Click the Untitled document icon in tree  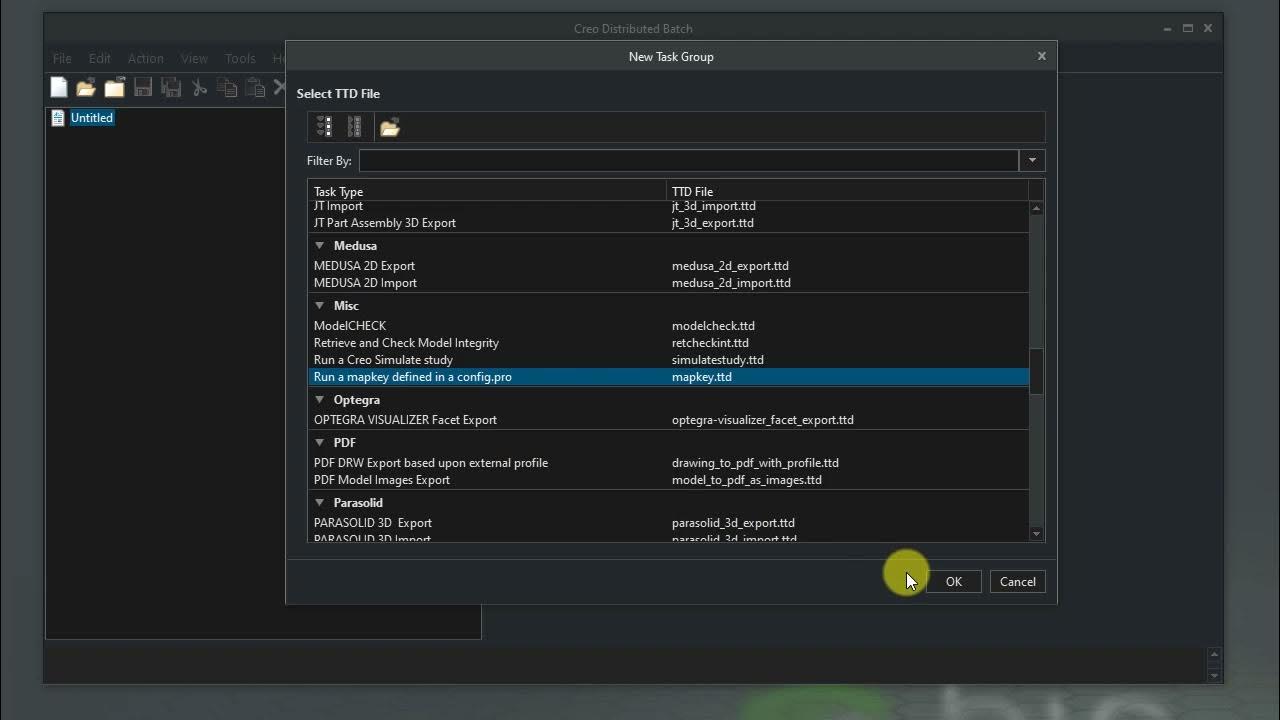(x=58, y=118)
